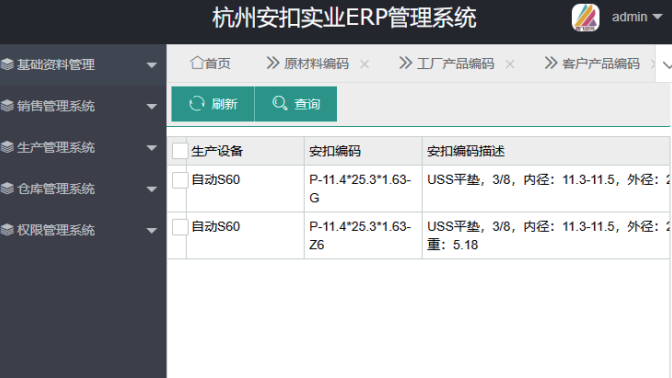Click the 刷新 button
This screenshot has height=378, width=672.
point(213,104)
